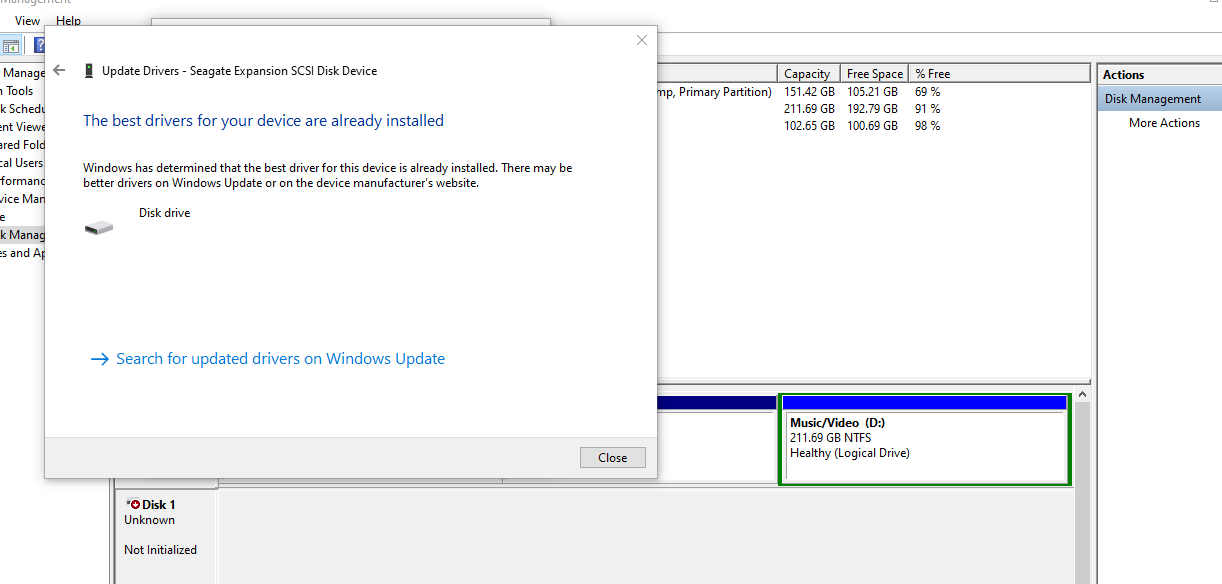The width and height of the screenshot is (1222, 584).
Task: Click the Close button in Update Drivers
Action: [x=613, y=457]
